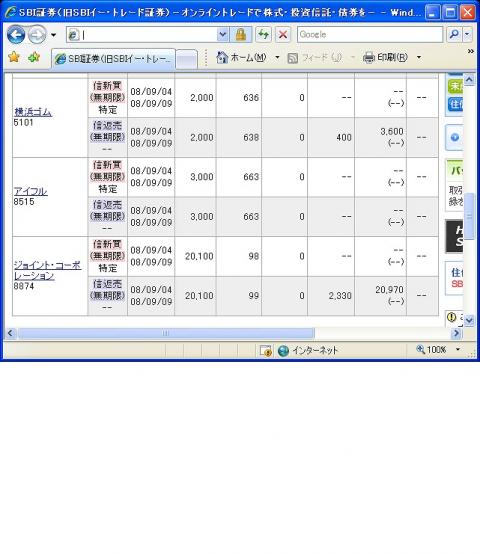Click the search magnifier button
This screenshot has height=554, width=480.
pyautogui.click(x=454, y=35)
